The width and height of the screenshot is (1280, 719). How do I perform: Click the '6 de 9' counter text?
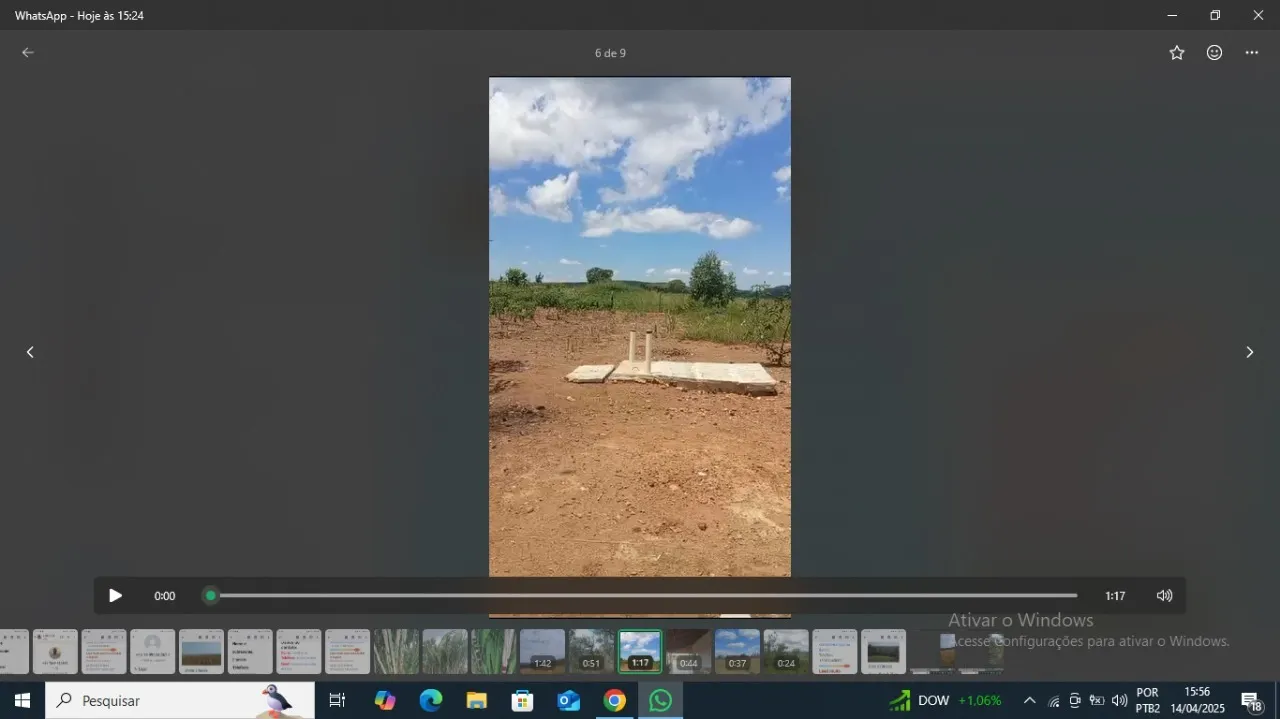pos(610,53)
